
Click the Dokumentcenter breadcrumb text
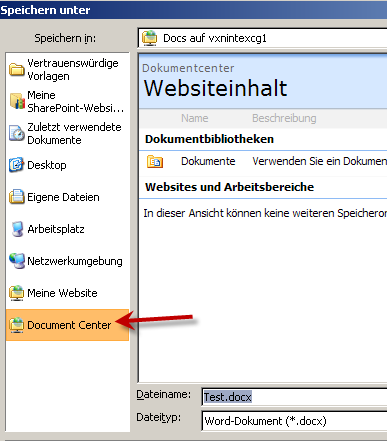188,68
